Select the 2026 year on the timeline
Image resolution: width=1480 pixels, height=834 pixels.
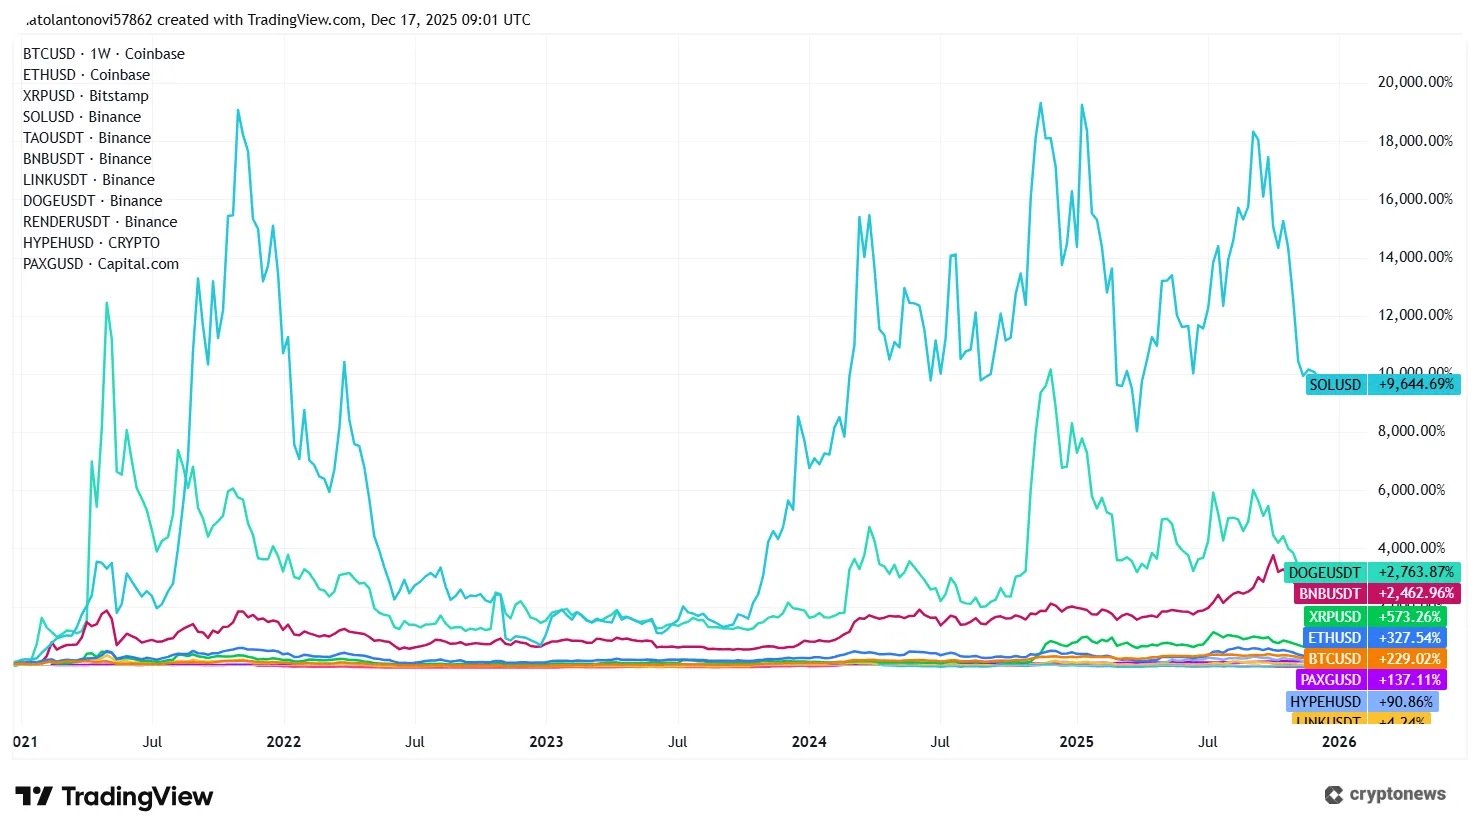tap(1339, 742)
